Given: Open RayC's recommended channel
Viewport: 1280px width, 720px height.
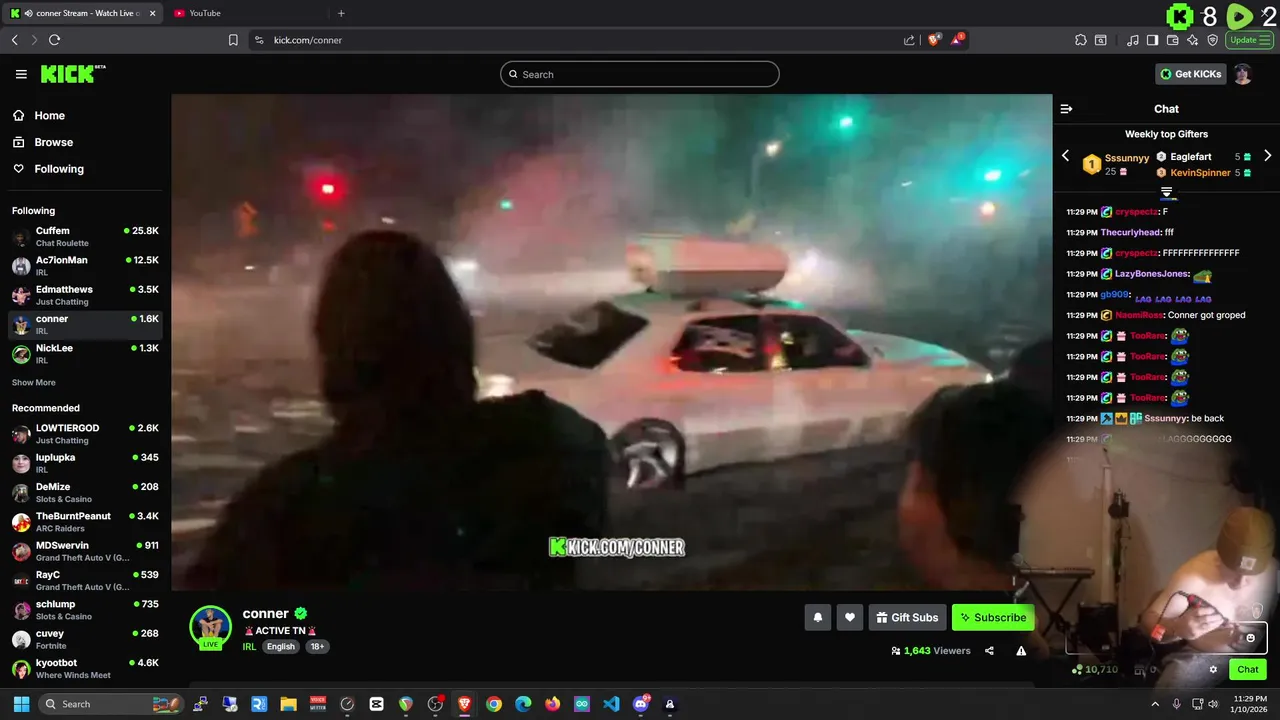Looking at the screenshot, I should [85, 581].
